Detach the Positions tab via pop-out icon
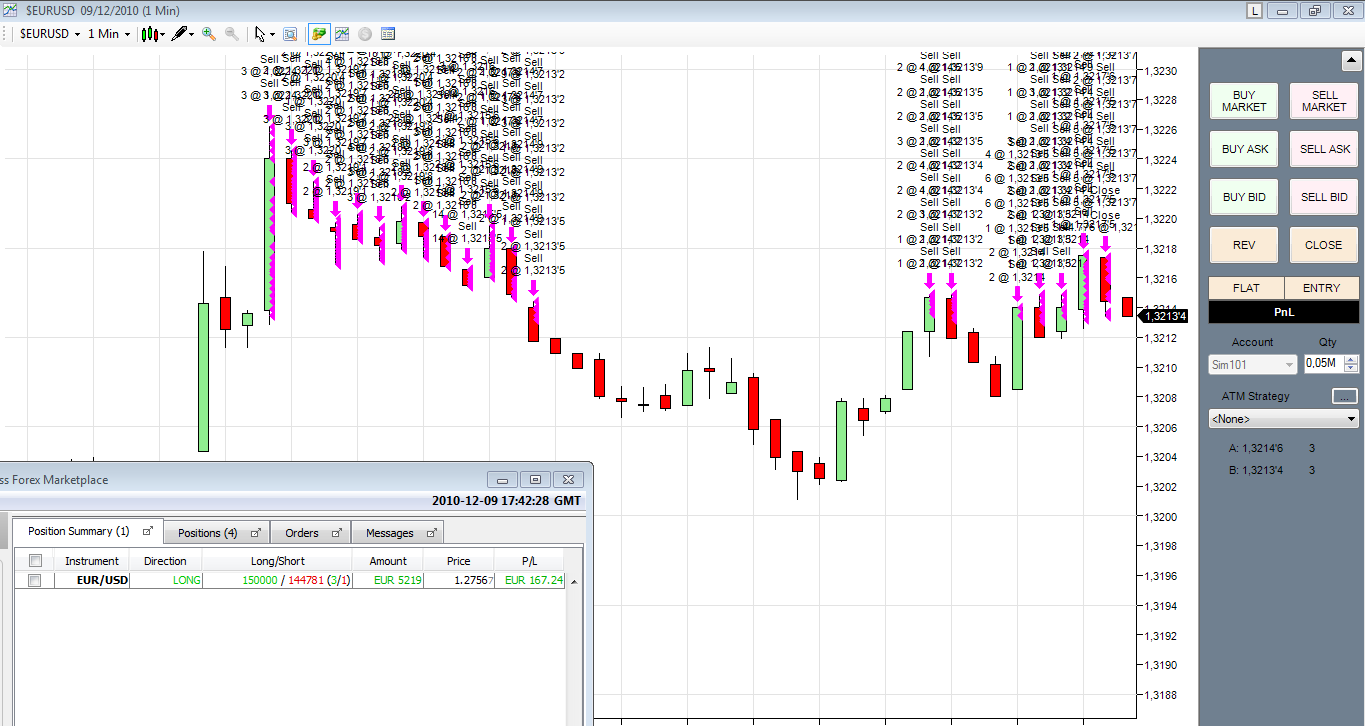 coord(254,532)
